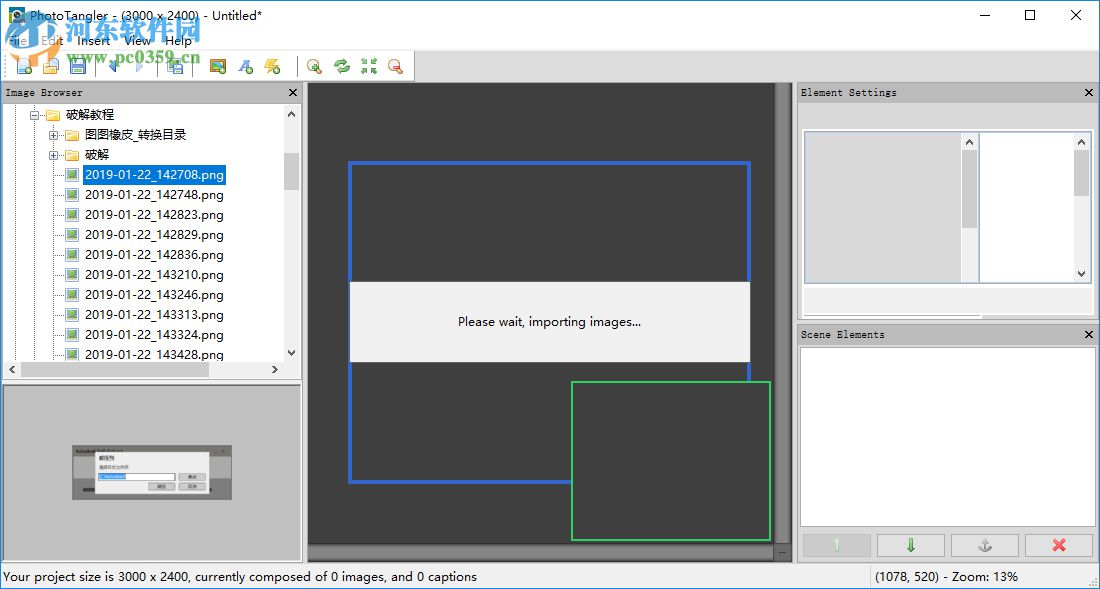1100x589 pixels.
Task: Select file 2019-01-22_142823.png in tree
Action: pyautogui.click(x=154, y=215)
